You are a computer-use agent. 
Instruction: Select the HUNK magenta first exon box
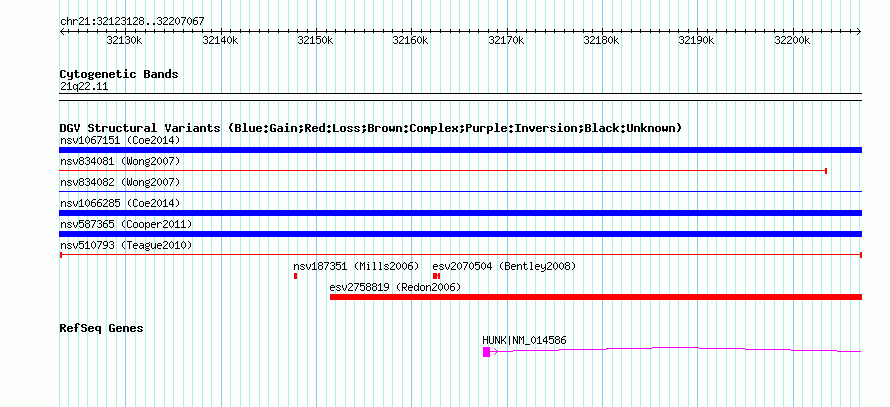click(486, 352)
